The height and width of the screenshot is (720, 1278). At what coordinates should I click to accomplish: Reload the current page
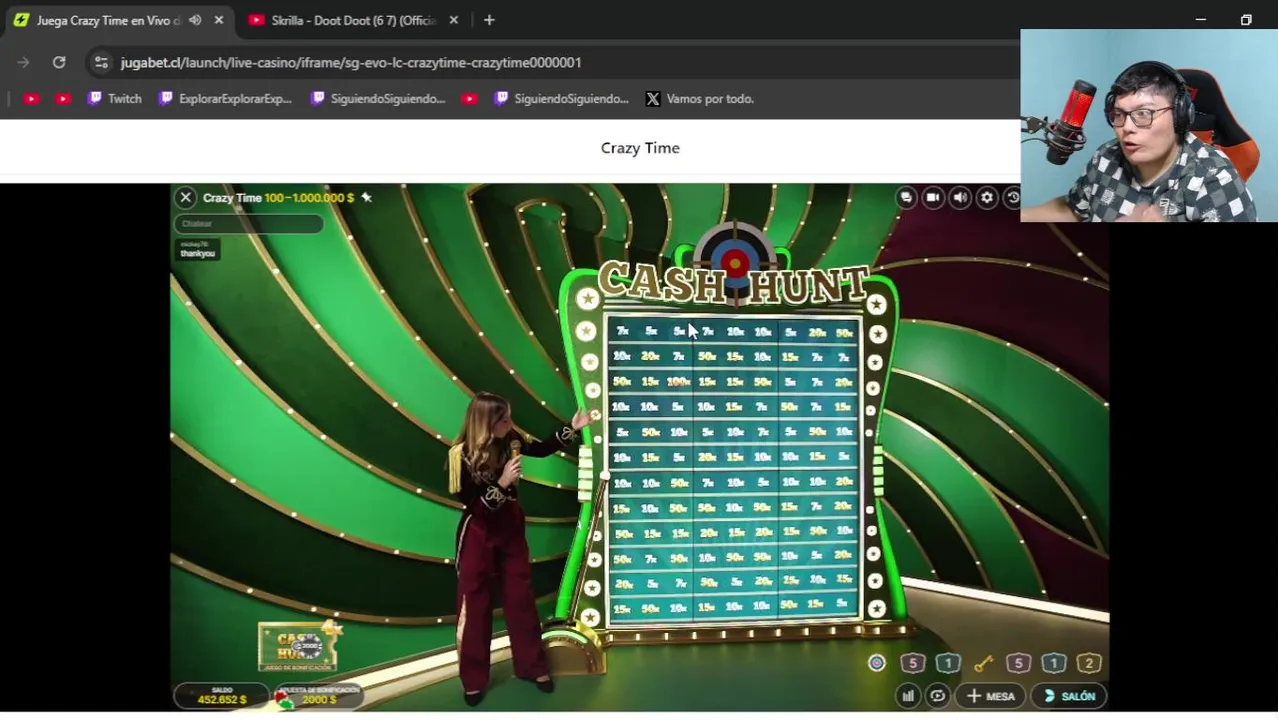tap(59, 62)
